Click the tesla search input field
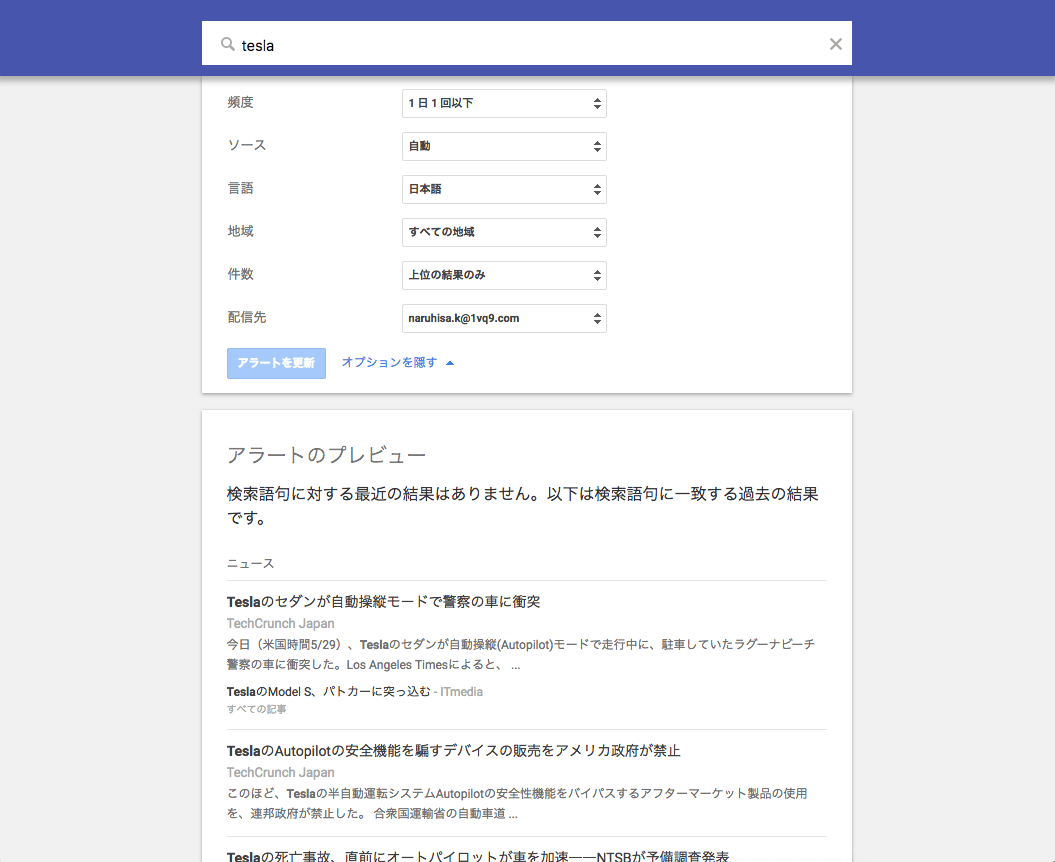 click(528, 45)
